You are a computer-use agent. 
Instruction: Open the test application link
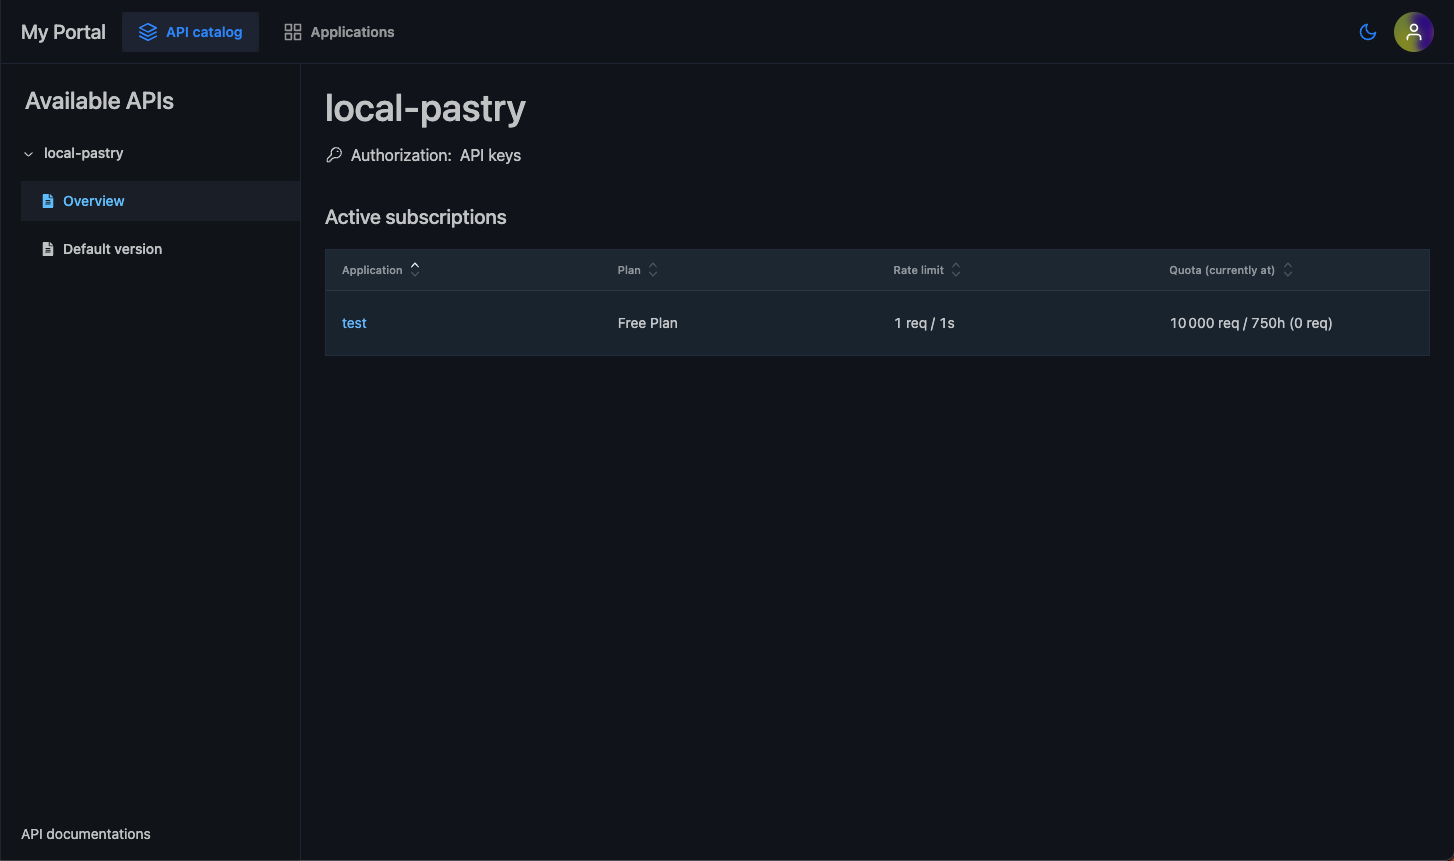click(354, 322)
